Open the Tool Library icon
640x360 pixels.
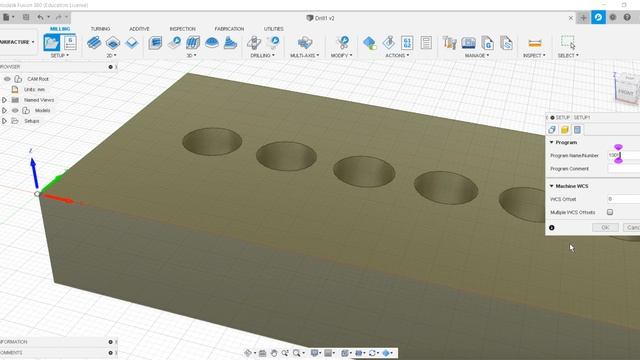point(449,43)
